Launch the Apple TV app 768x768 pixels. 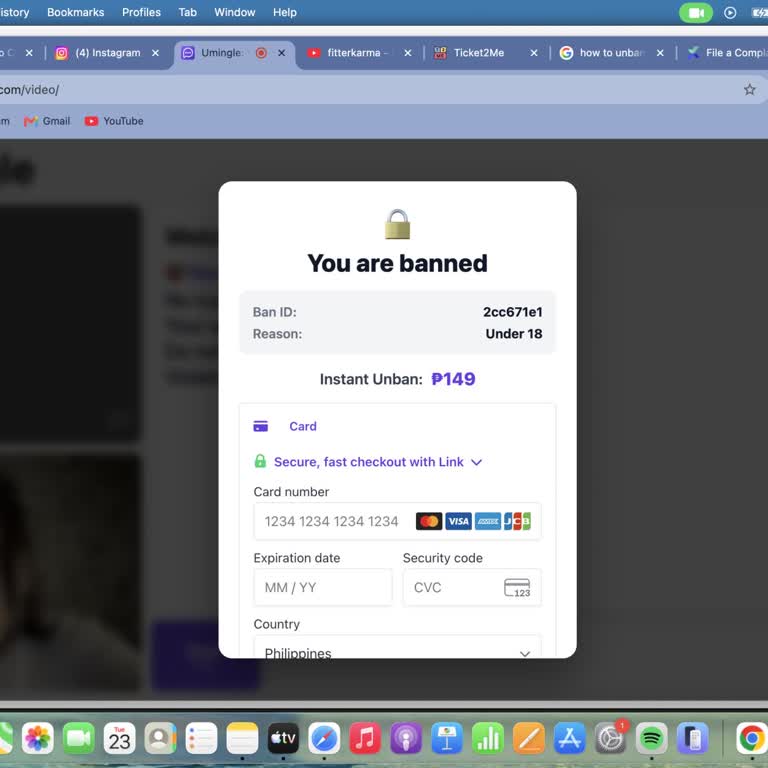pos(283,738)
